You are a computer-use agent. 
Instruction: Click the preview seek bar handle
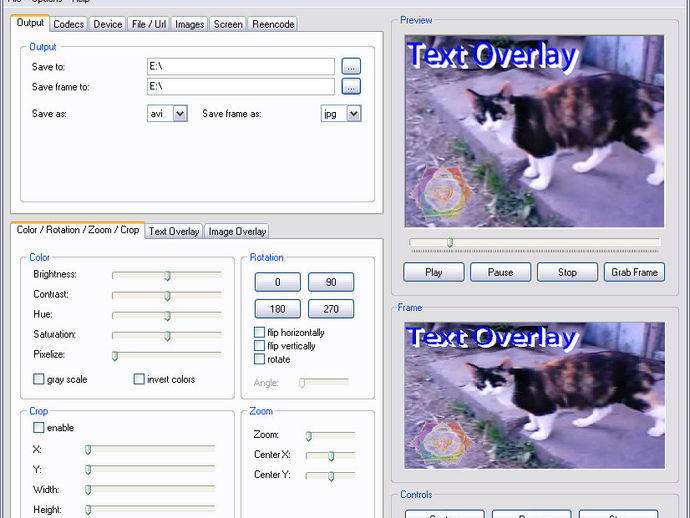(x=450, y=242)
